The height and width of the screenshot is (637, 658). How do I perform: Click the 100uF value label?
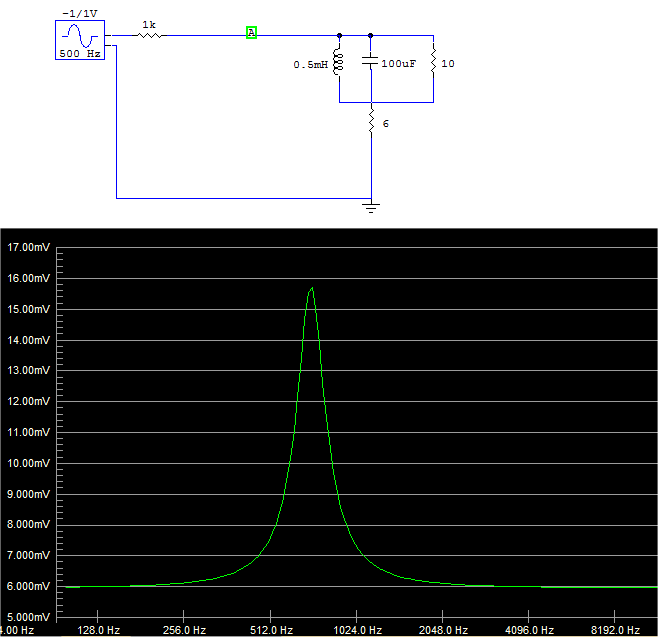coord(398,64)
